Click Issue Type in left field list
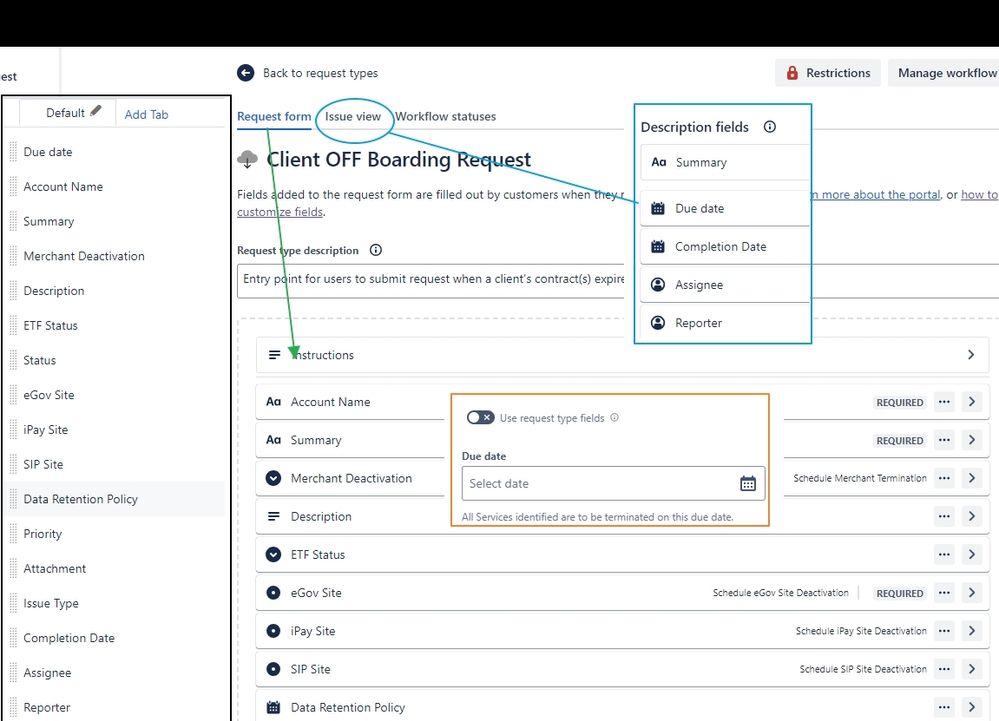Image resolution: width=999 pixels, height=721 pixels. point(51,603)
